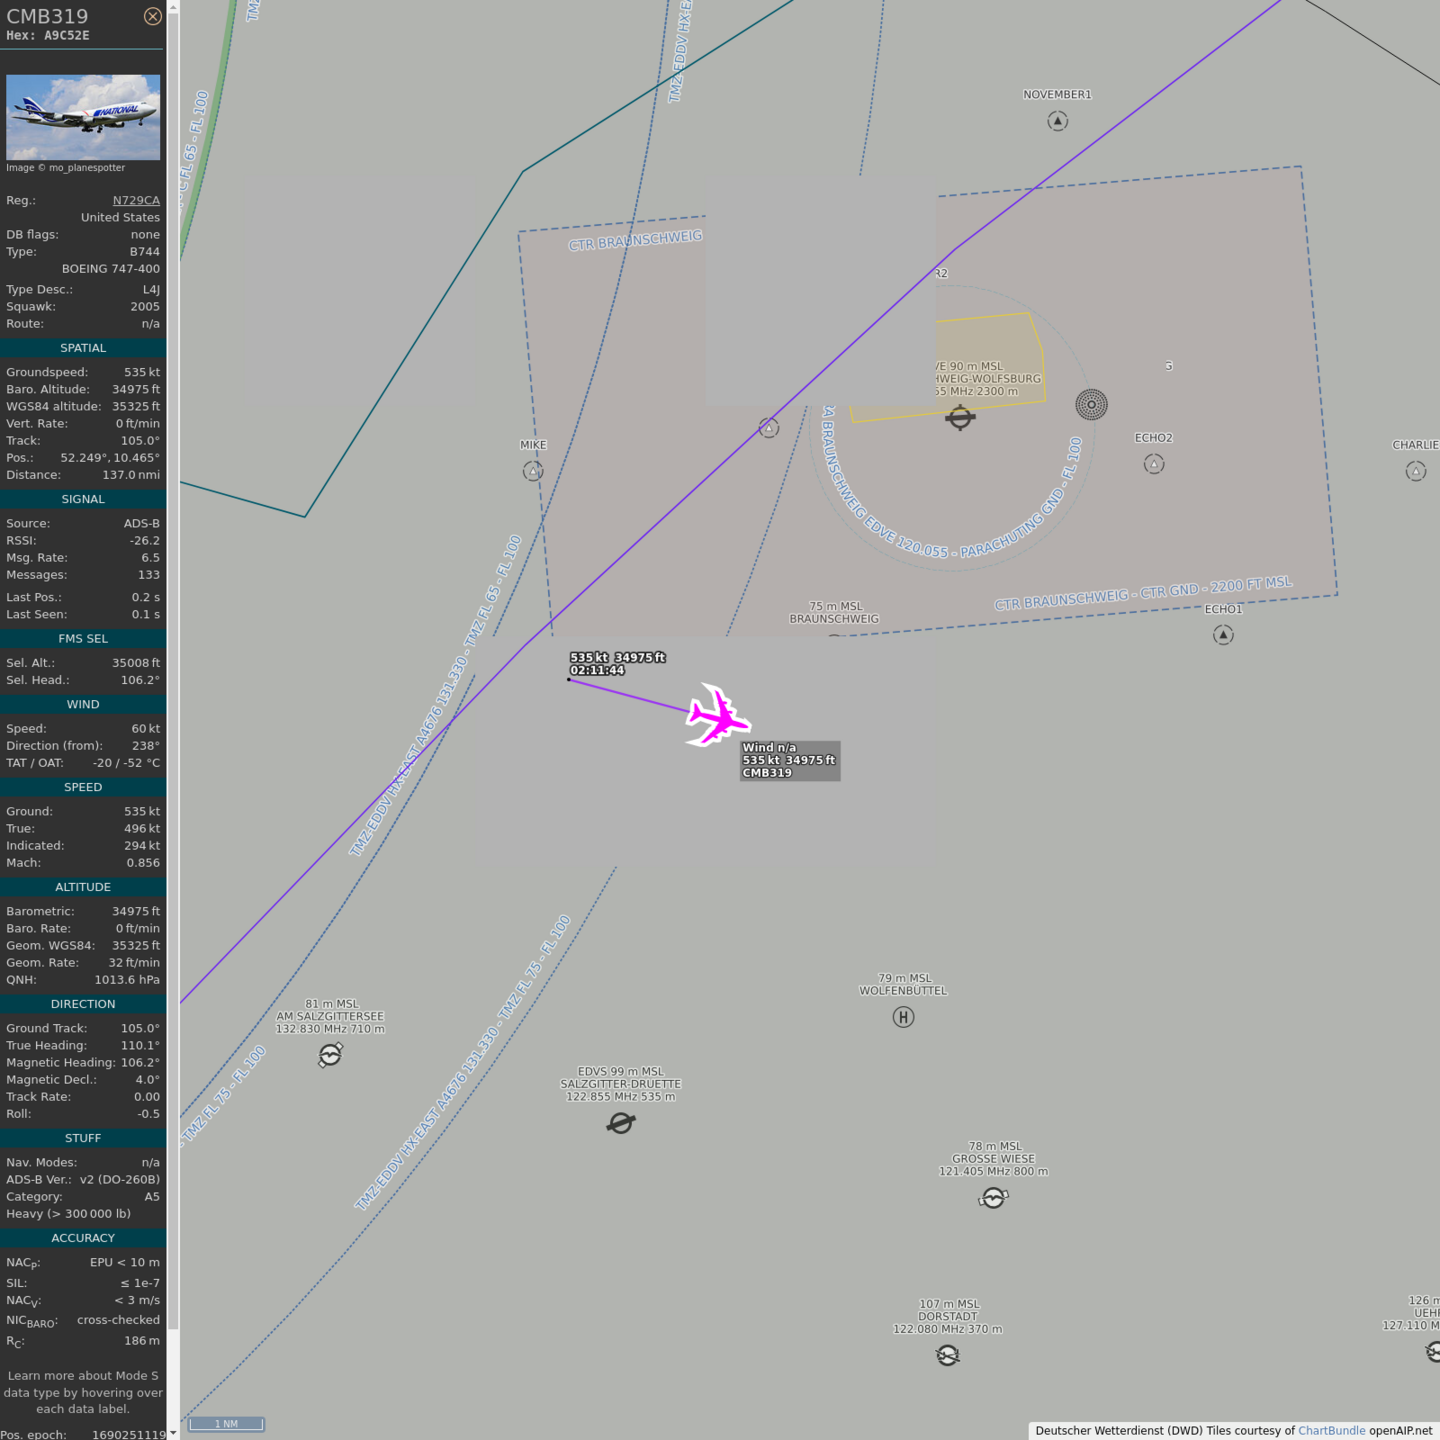Viewport: 1440px width, 1440px height.
Task: Close the CMB319 aircraft info panel
Action: click(152, 16)
